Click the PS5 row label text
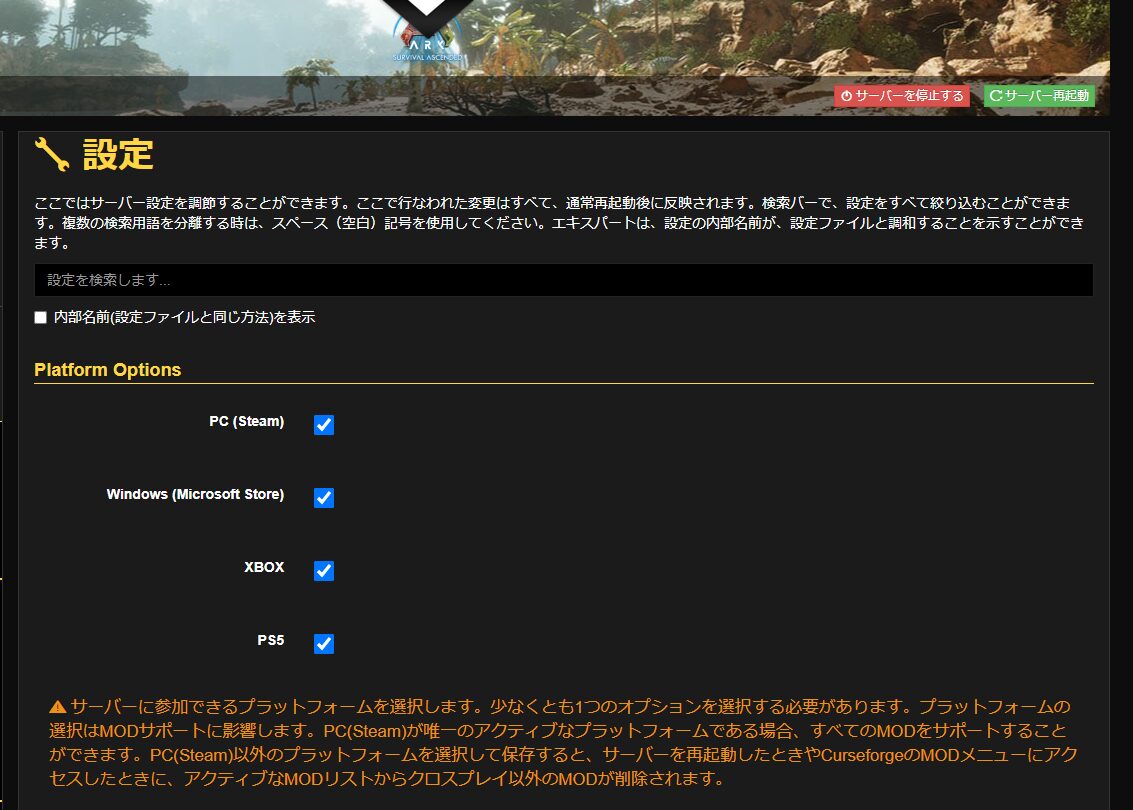This screenshot has width=1133, height=810. [x=272, y=640]
